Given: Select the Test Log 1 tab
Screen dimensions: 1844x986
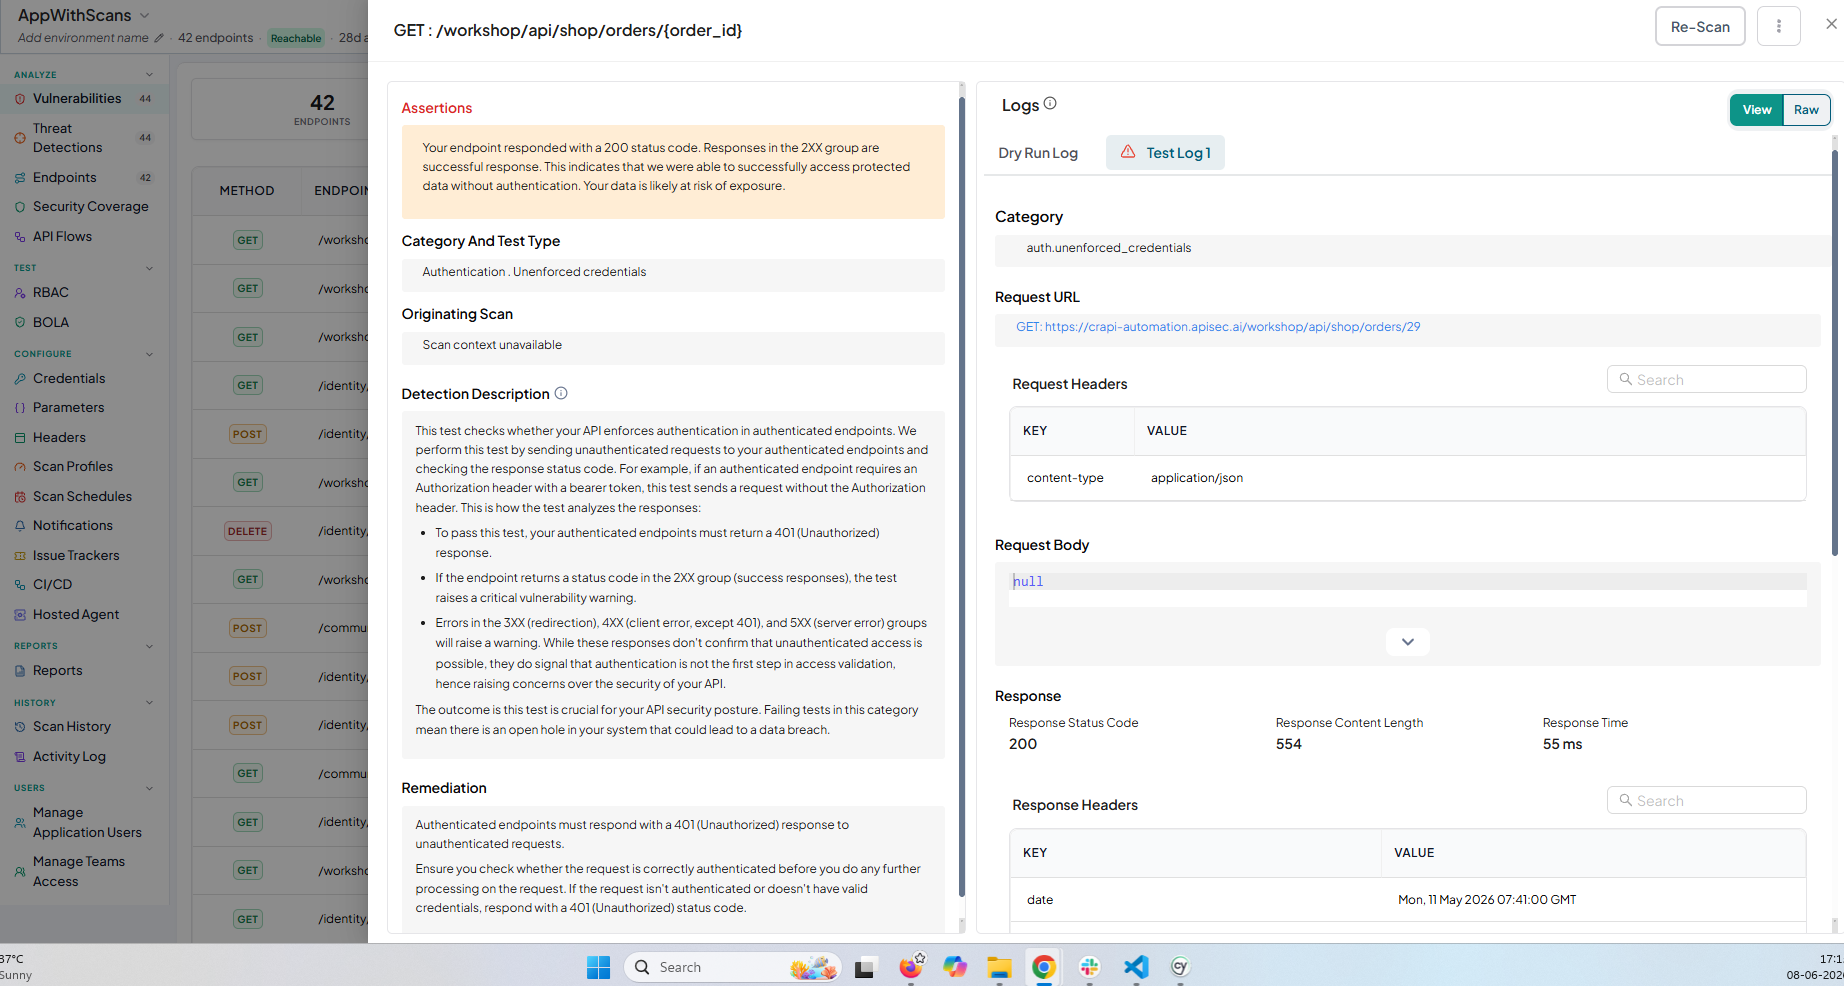Looking at the screenshot, I should point(1165,152).
